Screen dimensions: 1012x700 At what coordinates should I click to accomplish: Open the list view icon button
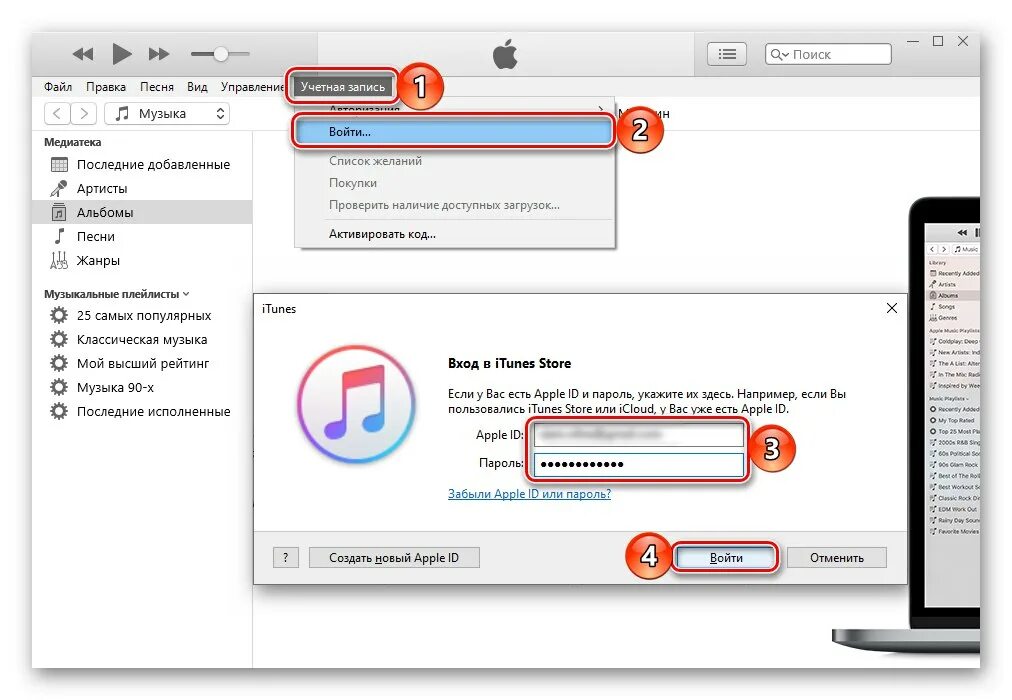point(727,54)
